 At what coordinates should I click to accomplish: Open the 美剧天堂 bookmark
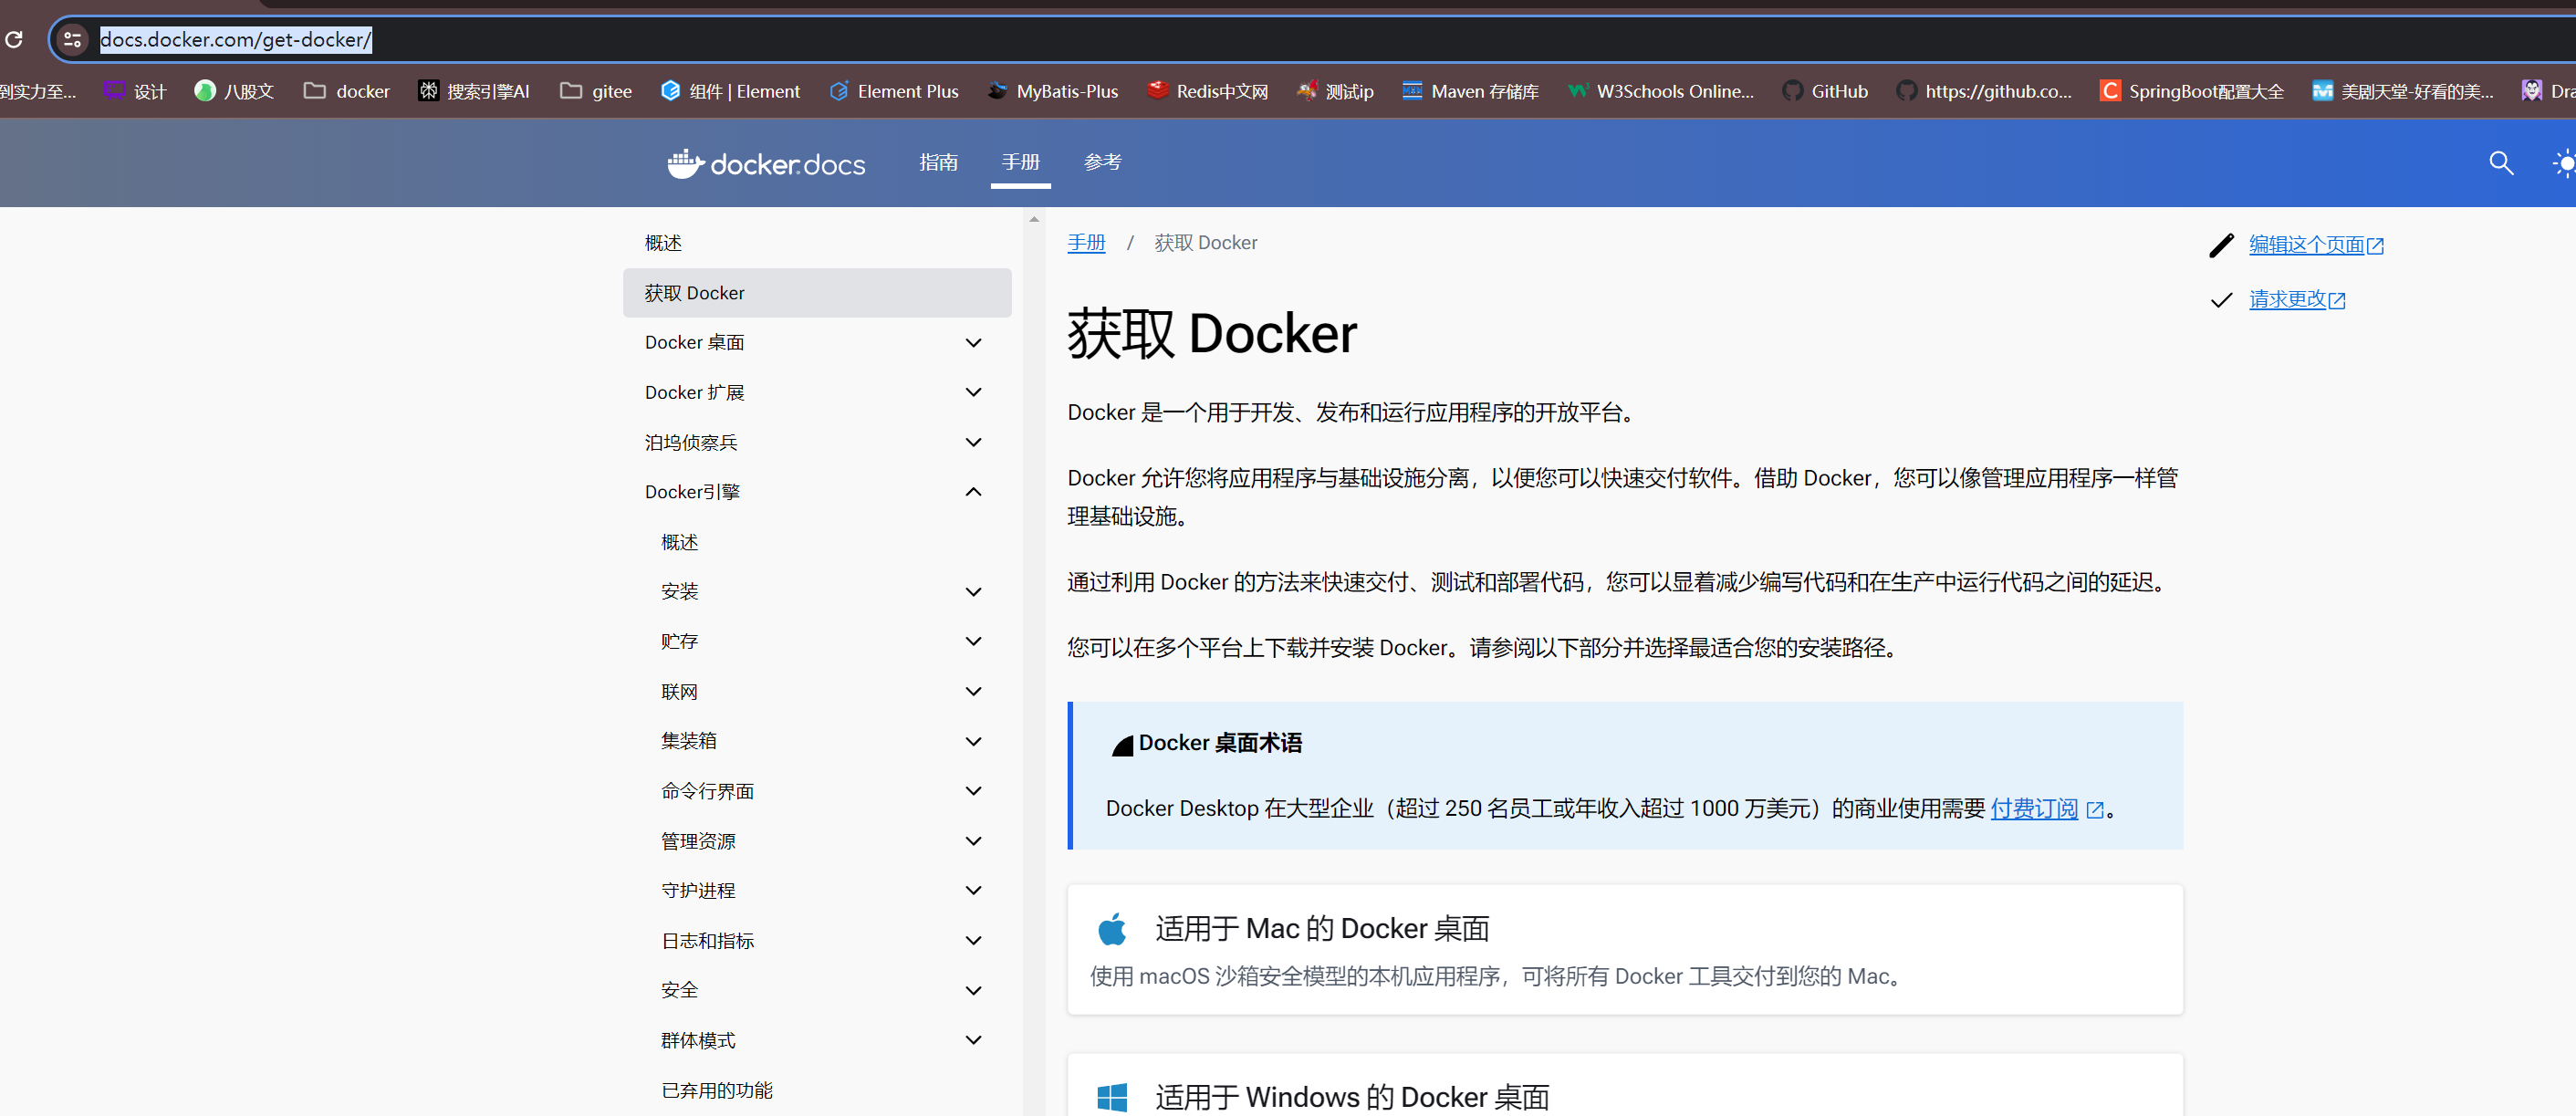(2403, 91)
